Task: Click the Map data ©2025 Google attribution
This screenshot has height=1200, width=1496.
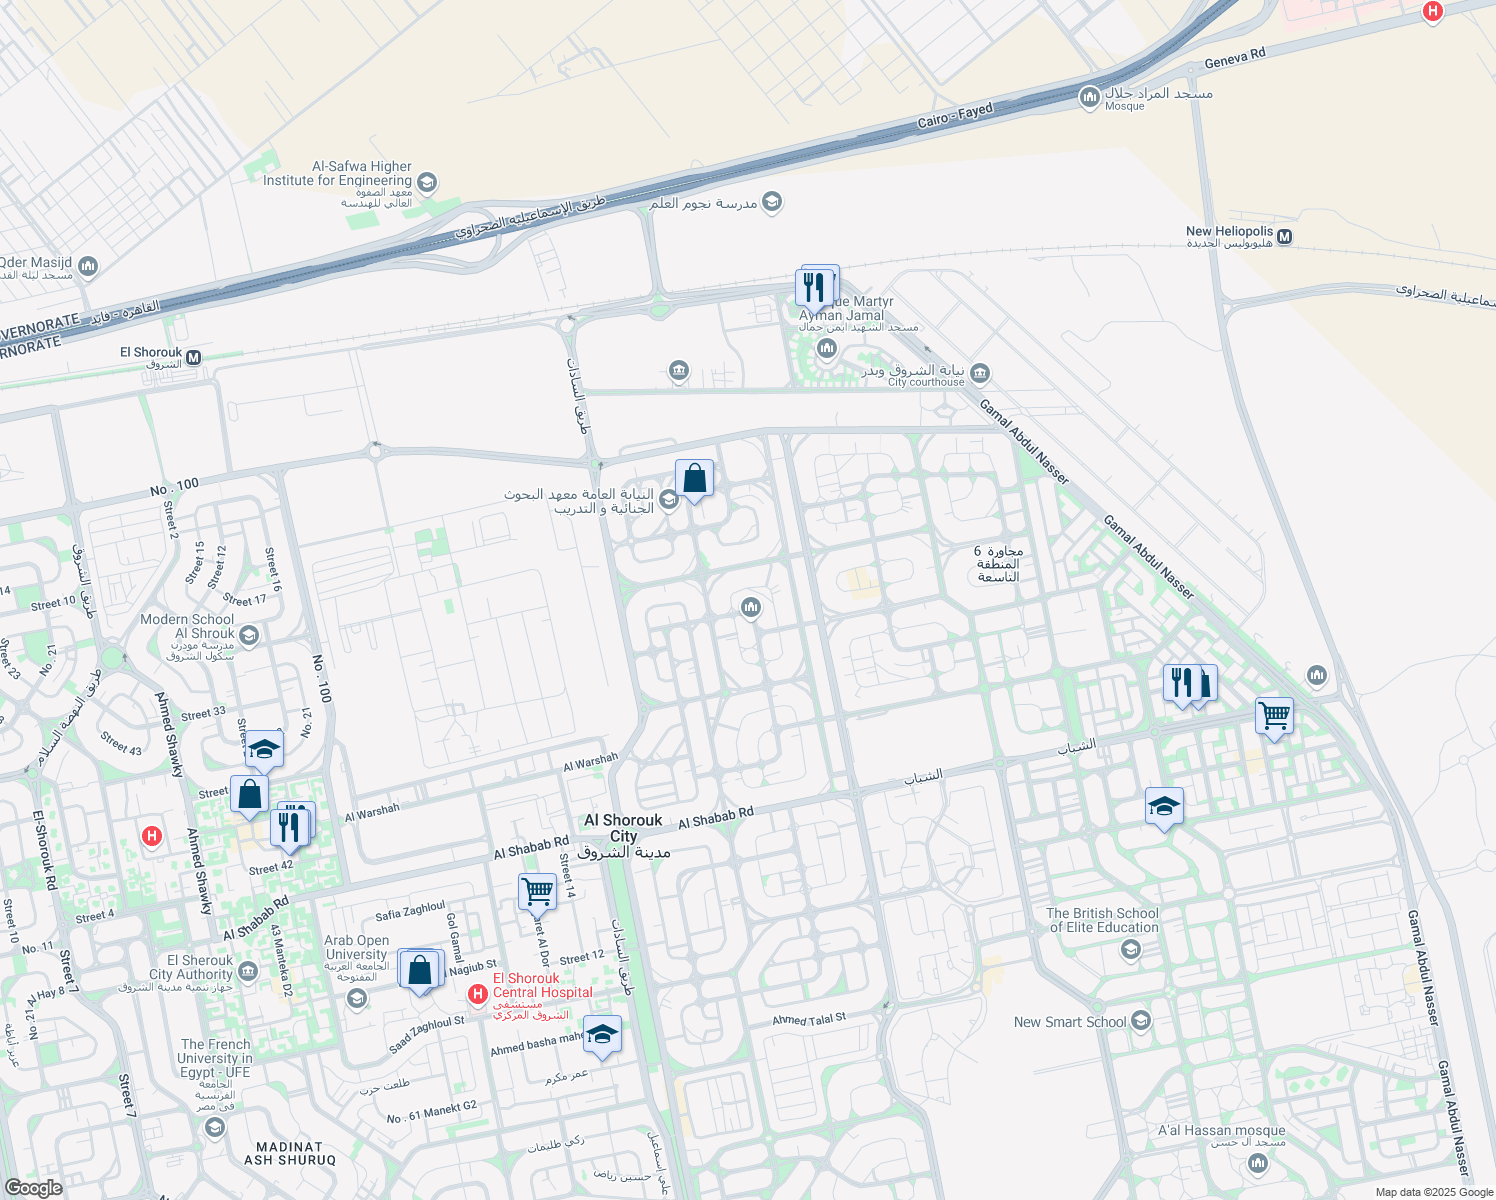Action: (1434, 1192)
